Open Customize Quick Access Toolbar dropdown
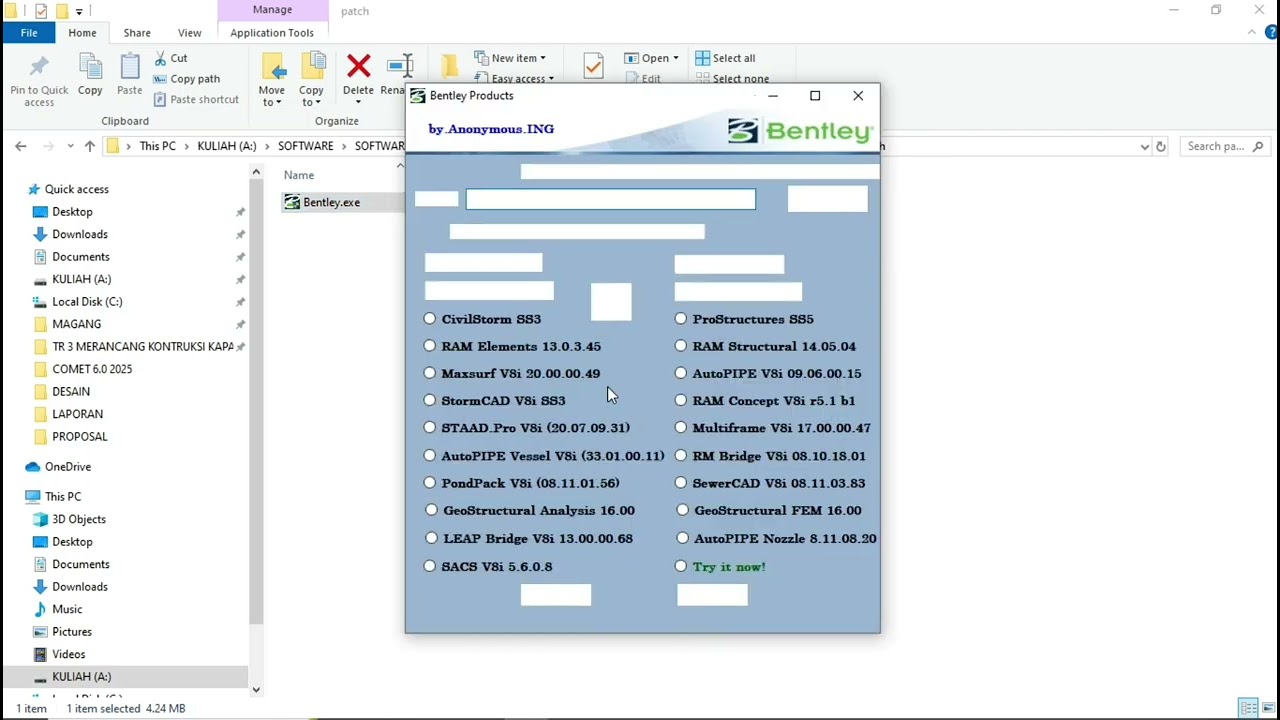The image size is (1280, 720). 79,12
